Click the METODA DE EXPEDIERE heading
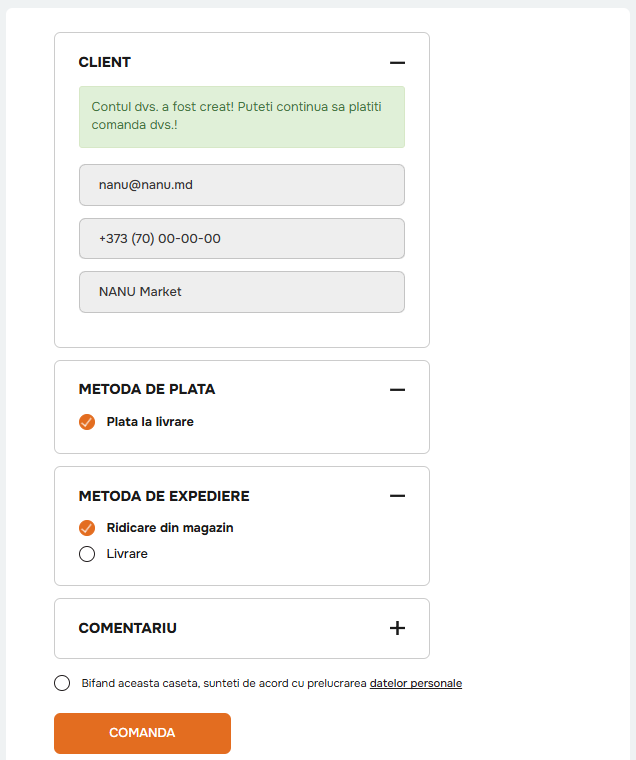636x760 pixels. pos(164,496)
